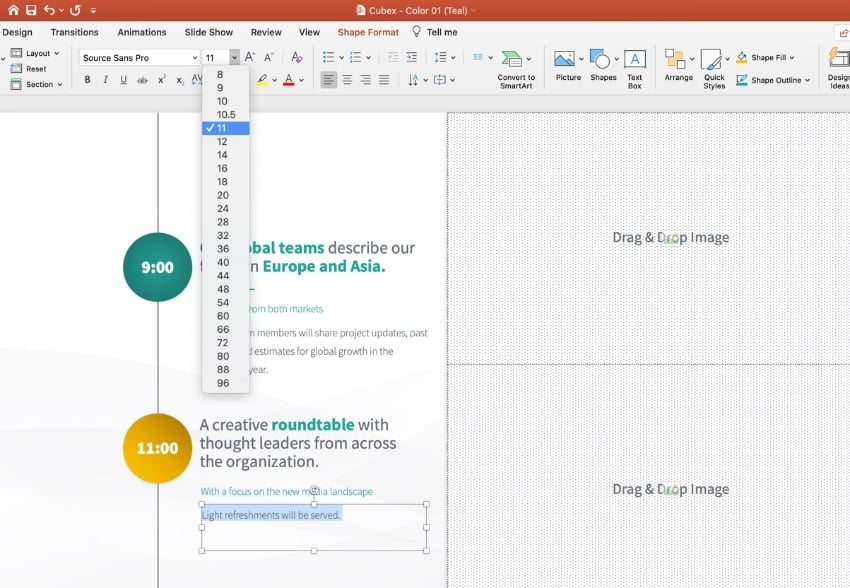Expand the Shape Outline dropdown
The width and height of the screenshot is (850, 588).
point(809,80)
